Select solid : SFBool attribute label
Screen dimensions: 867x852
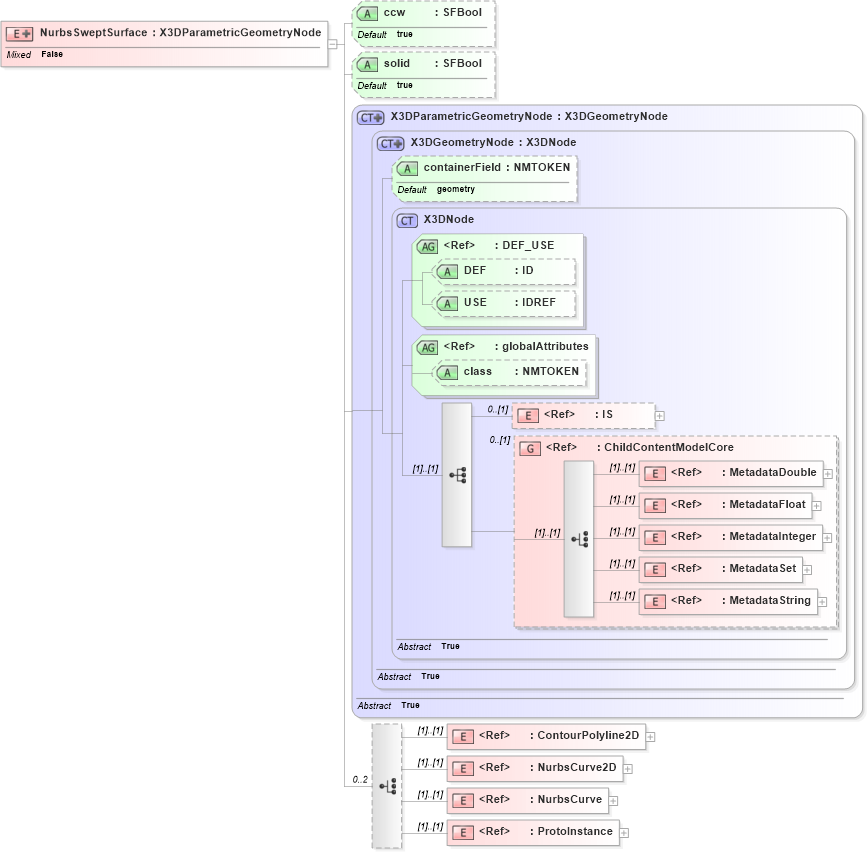(432, 64)
